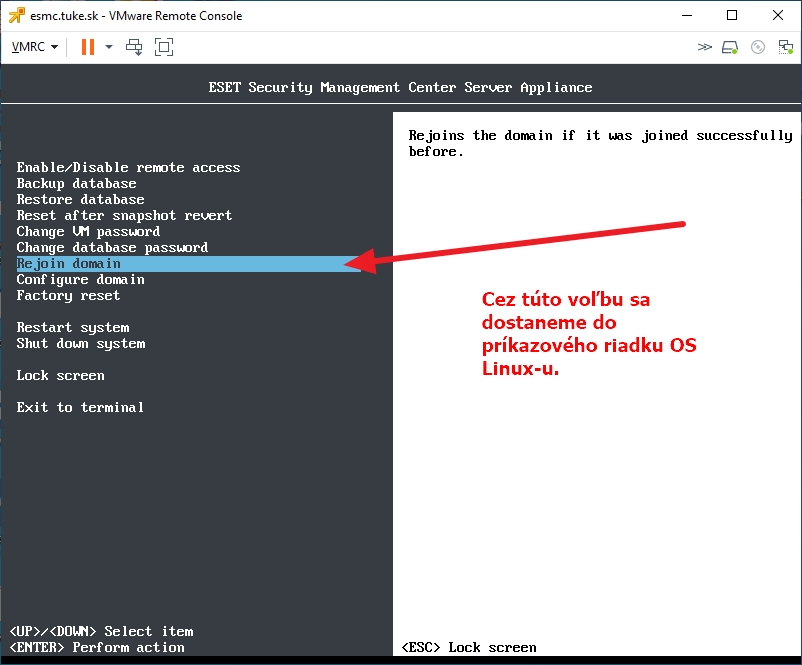Click the esmc.tuke.sk window title text
The height and width of the screenshot is (665, 802).
136,16
